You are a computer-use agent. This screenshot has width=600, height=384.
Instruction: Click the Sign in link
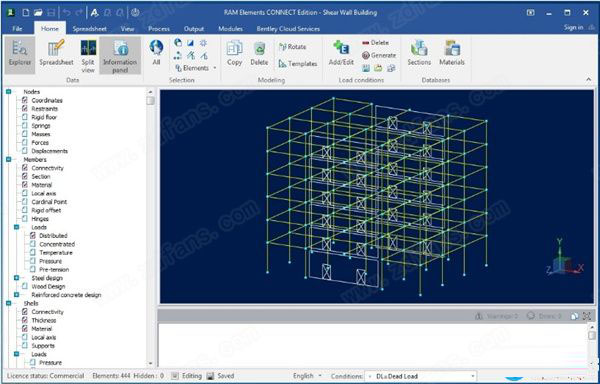pyautogui.click(x=573, y=27)
